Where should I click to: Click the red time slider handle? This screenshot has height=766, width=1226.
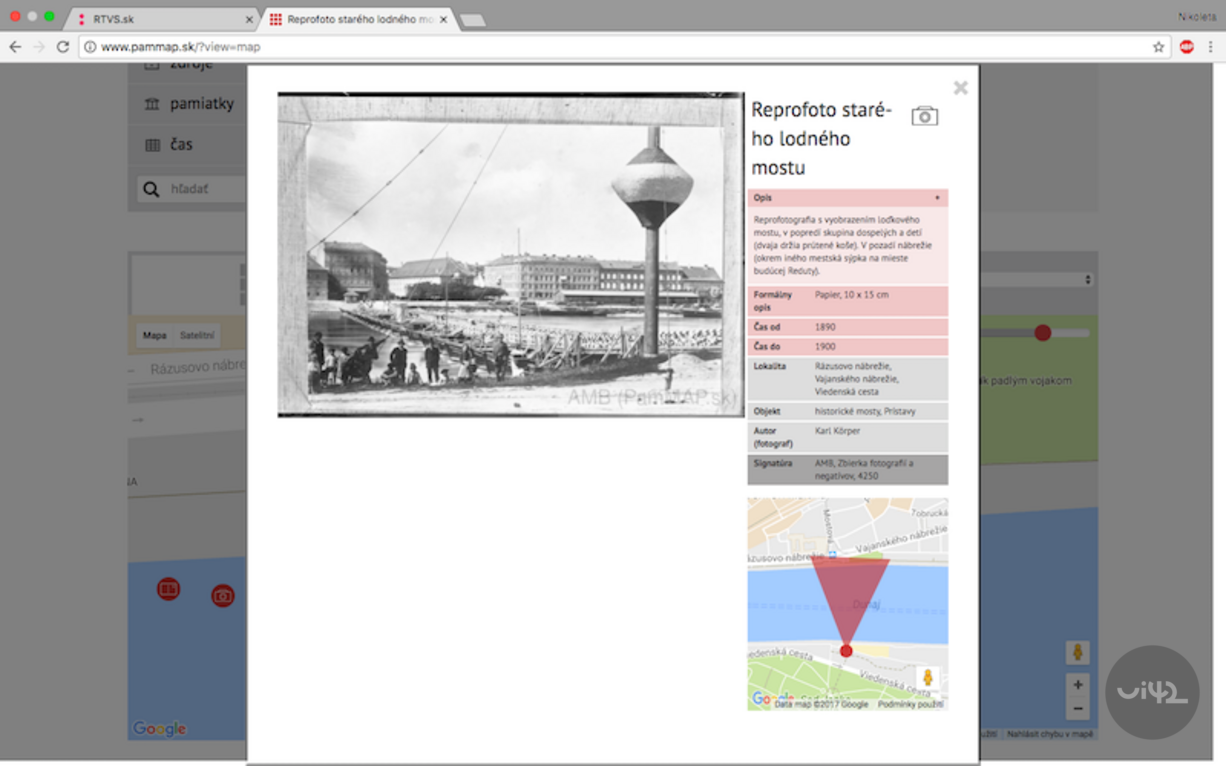pos(1042,333)
